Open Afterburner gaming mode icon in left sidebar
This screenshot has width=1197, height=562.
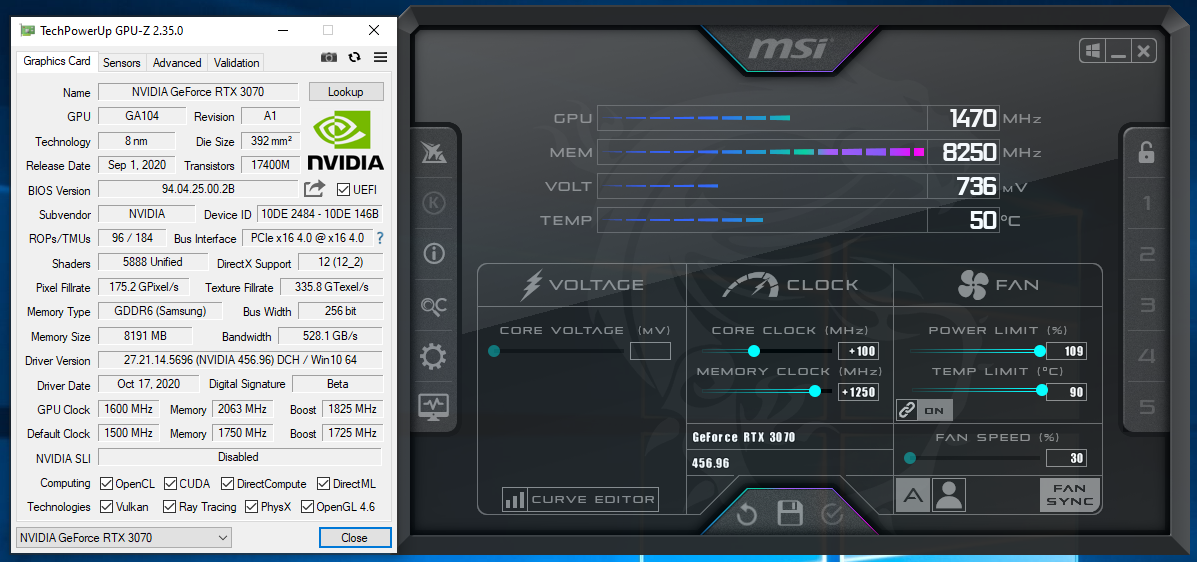(434, 153)
